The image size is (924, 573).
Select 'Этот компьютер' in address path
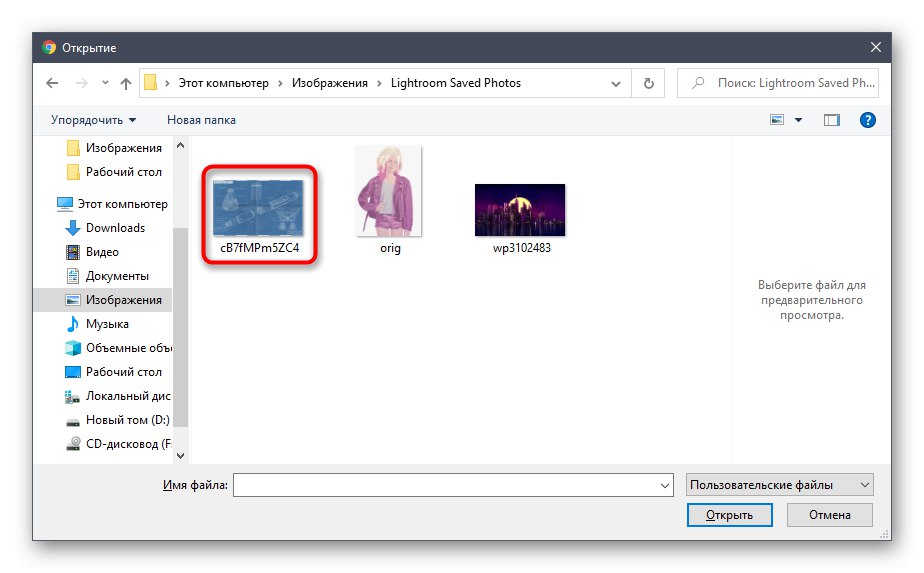click(223, 83)
